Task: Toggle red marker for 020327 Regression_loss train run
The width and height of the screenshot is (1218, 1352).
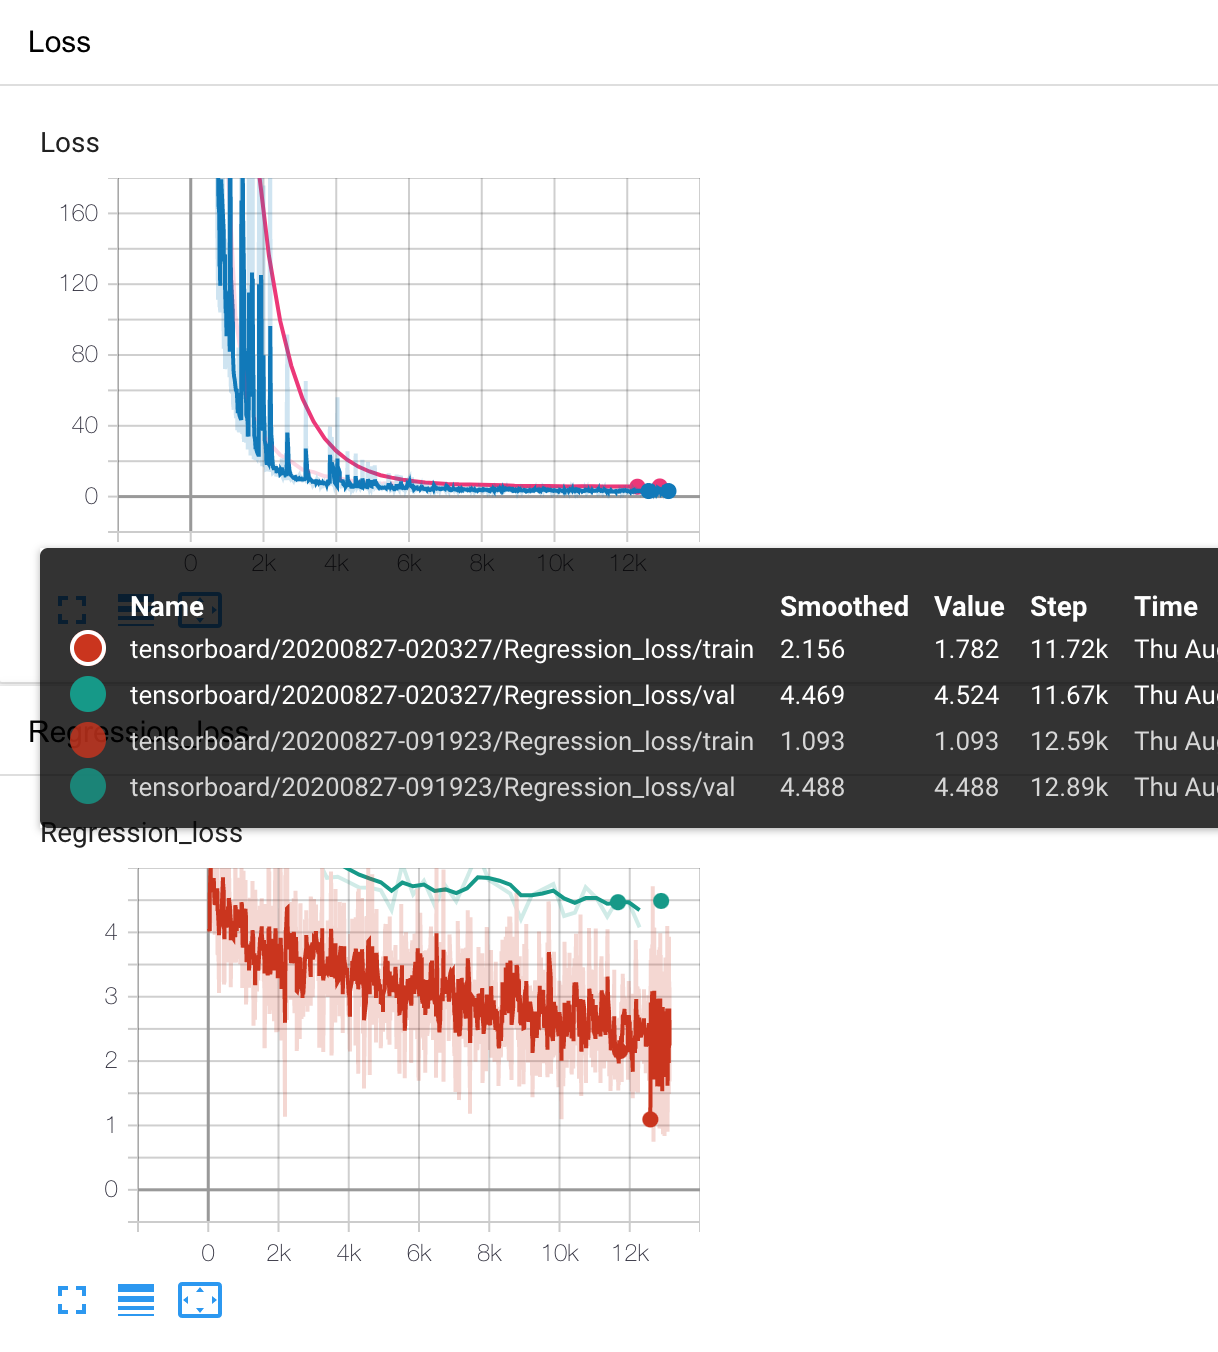Action: 87,648
